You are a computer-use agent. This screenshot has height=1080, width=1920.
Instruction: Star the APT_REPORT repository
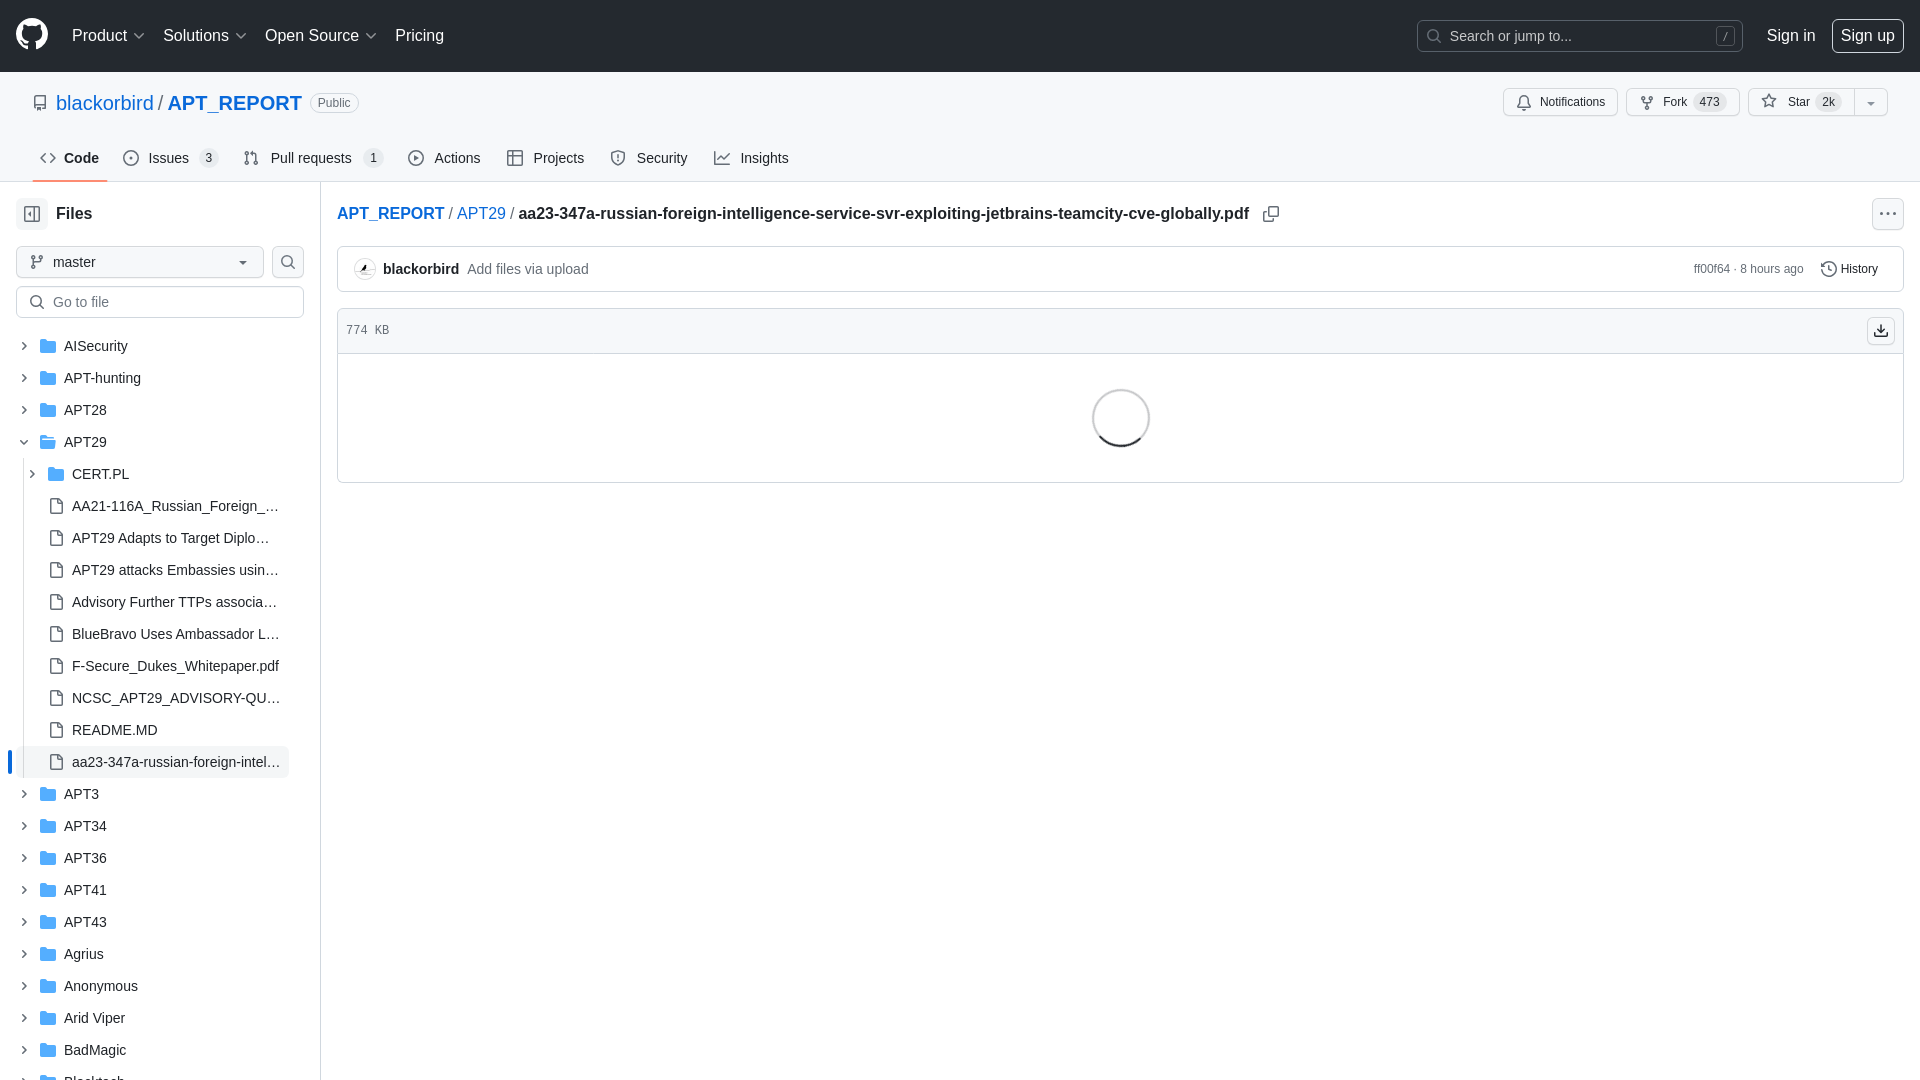[x=1800, y=102]
